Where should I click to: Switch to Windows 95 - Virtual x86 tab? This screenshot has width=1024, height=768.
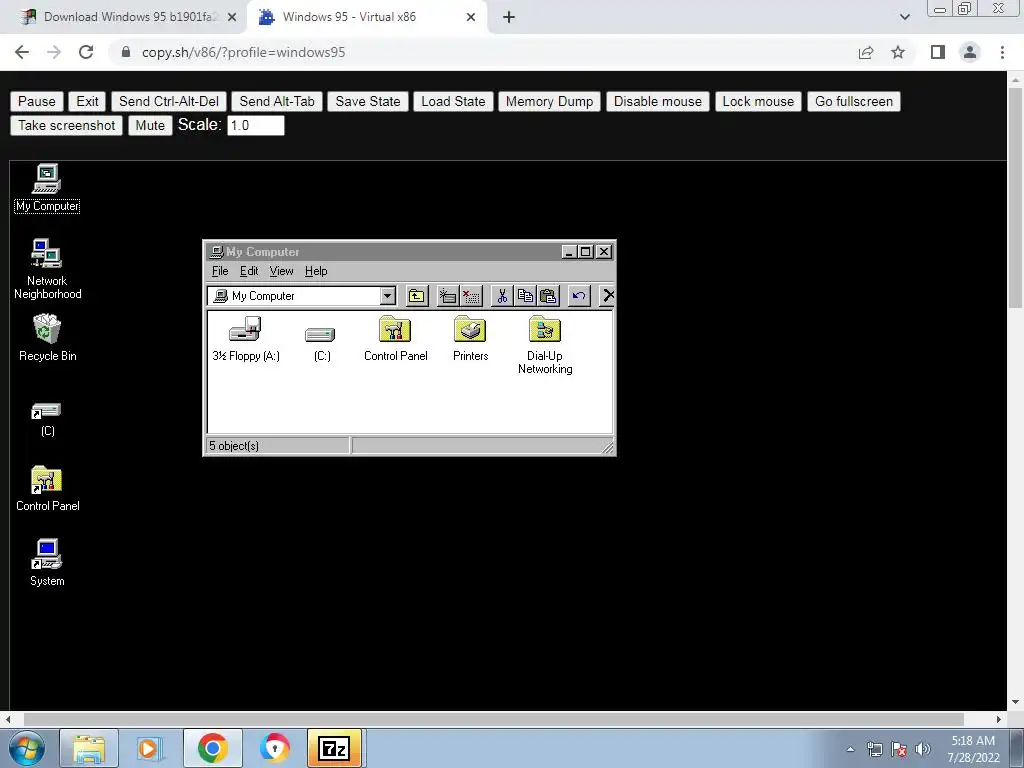tap(349, 17)
